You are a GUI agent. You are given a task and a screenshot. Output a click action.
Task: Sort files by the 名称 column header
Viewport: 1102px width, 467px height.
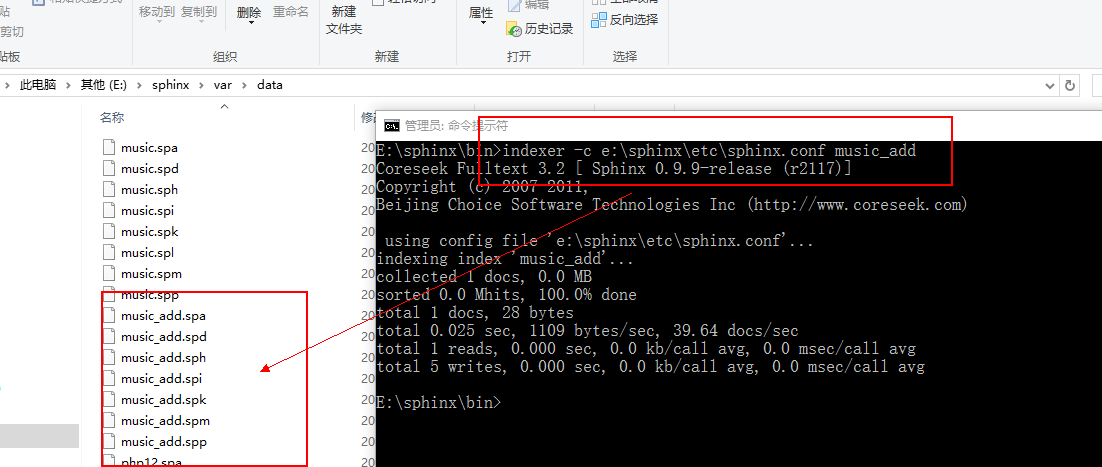pos(112,117)
